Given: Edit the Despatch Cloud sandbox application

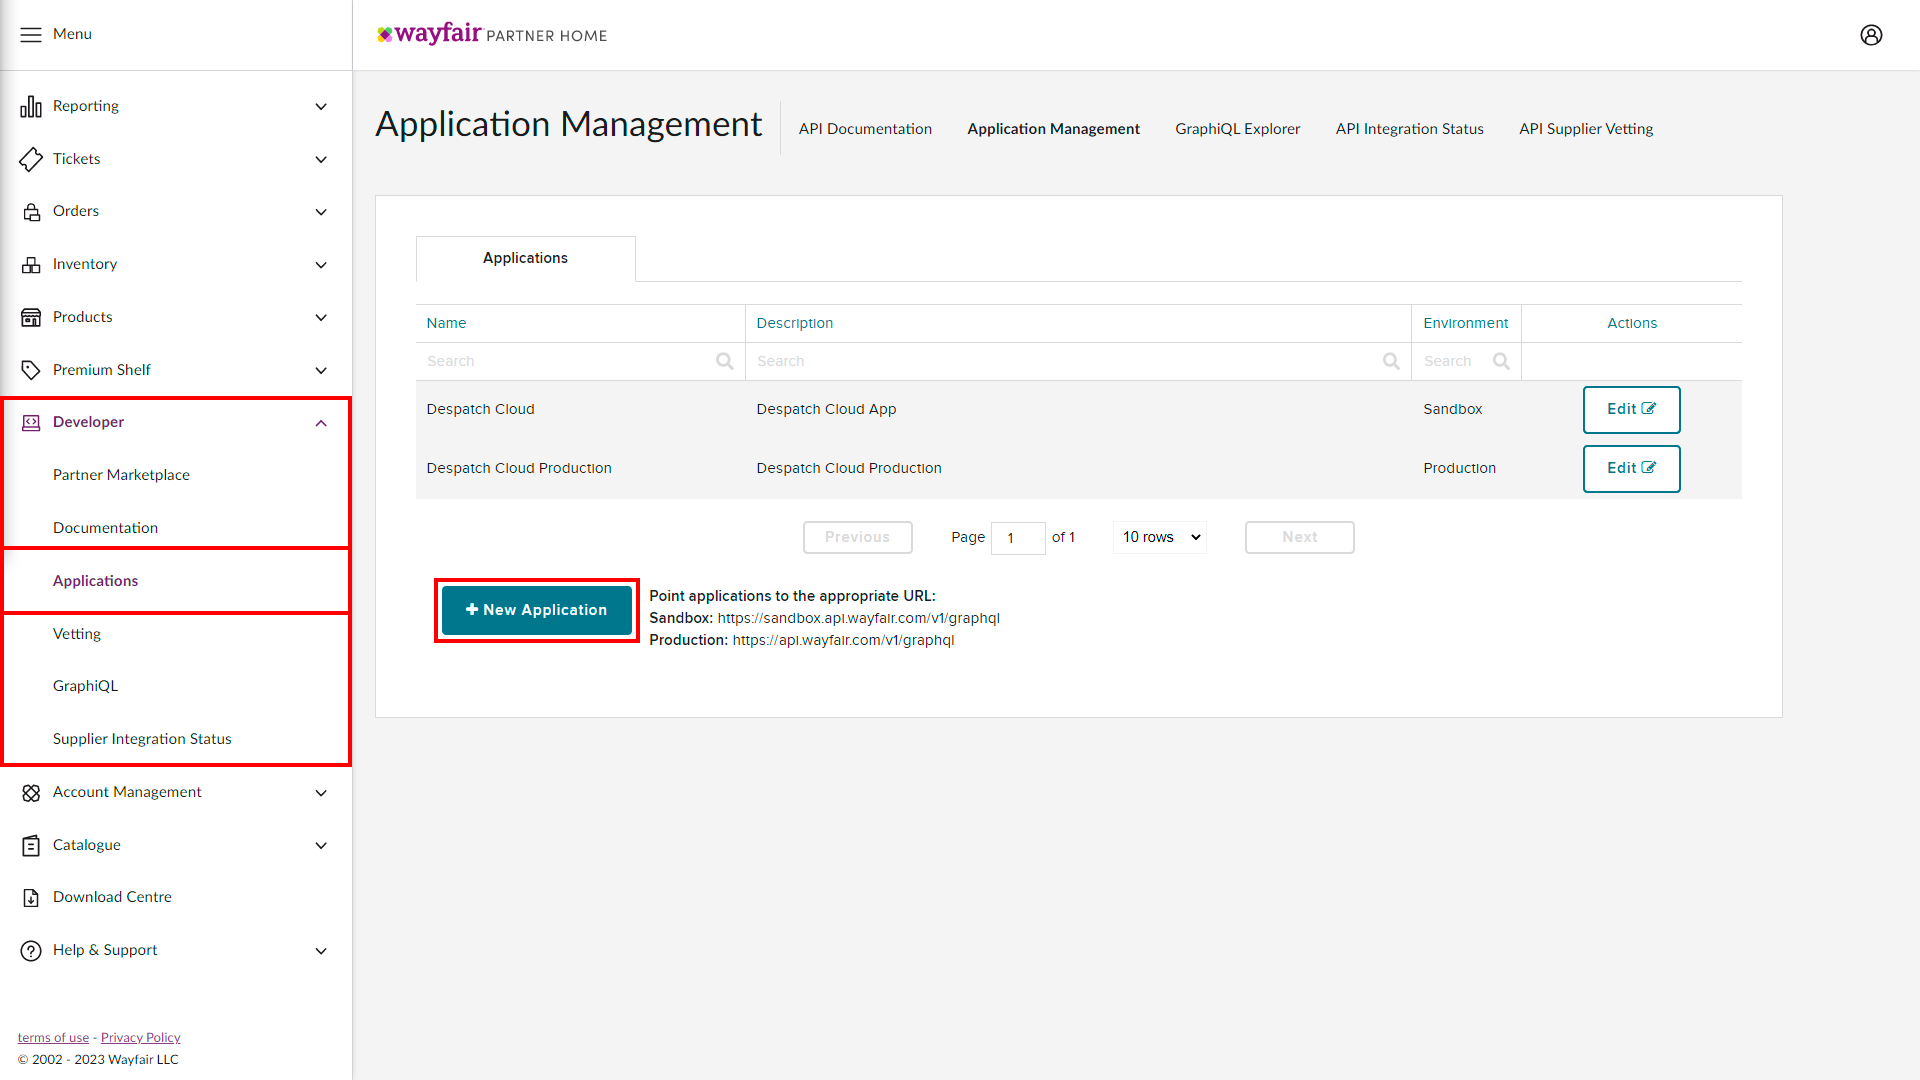Looking at the screenshot, I should point(1631,410).
